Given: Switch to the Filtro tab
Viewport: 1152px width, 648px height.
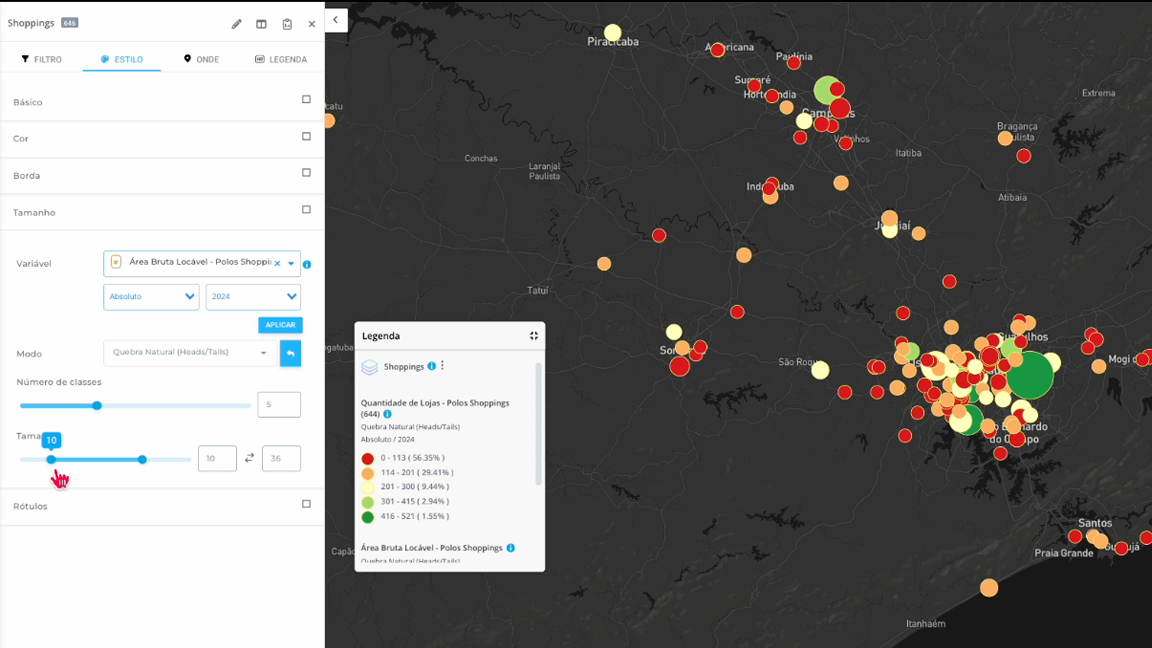Looking at the screenshot, I should 42,59.
